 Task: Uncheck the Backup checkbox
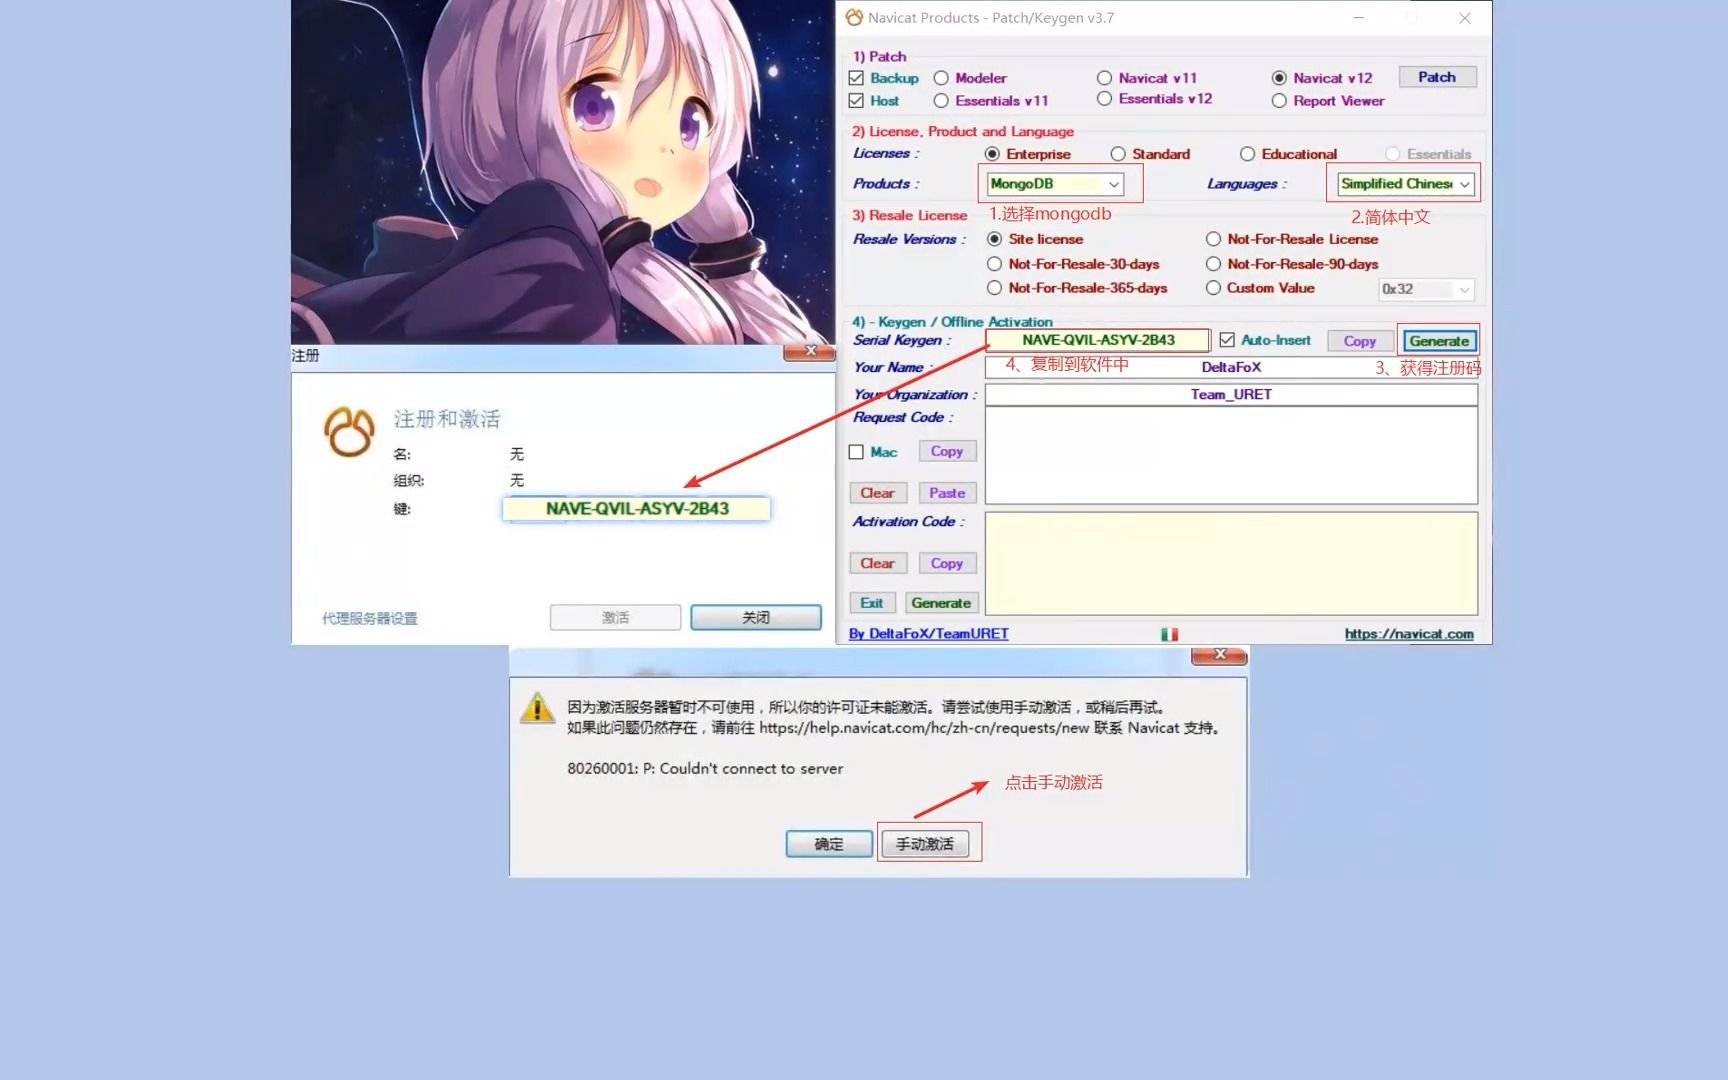click(856, 77)
